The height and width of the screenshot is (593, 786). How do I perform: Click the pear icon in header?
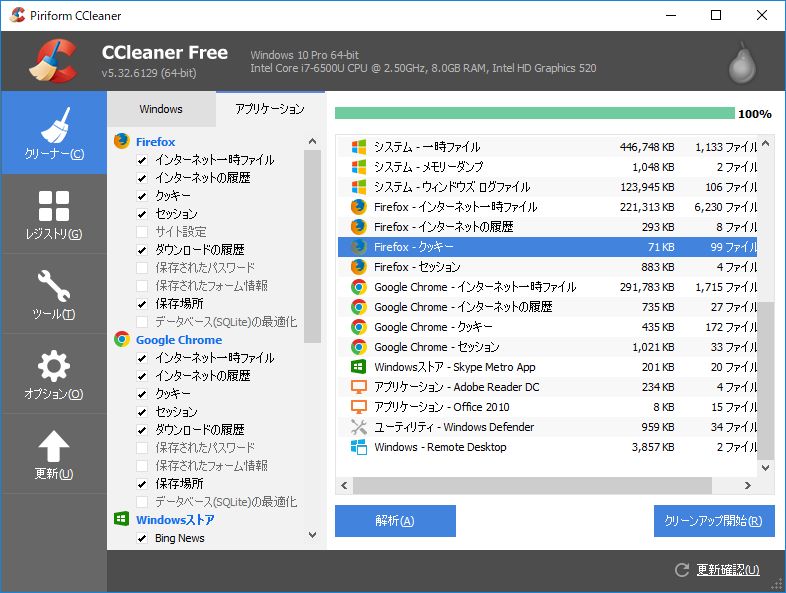[742, 63]
